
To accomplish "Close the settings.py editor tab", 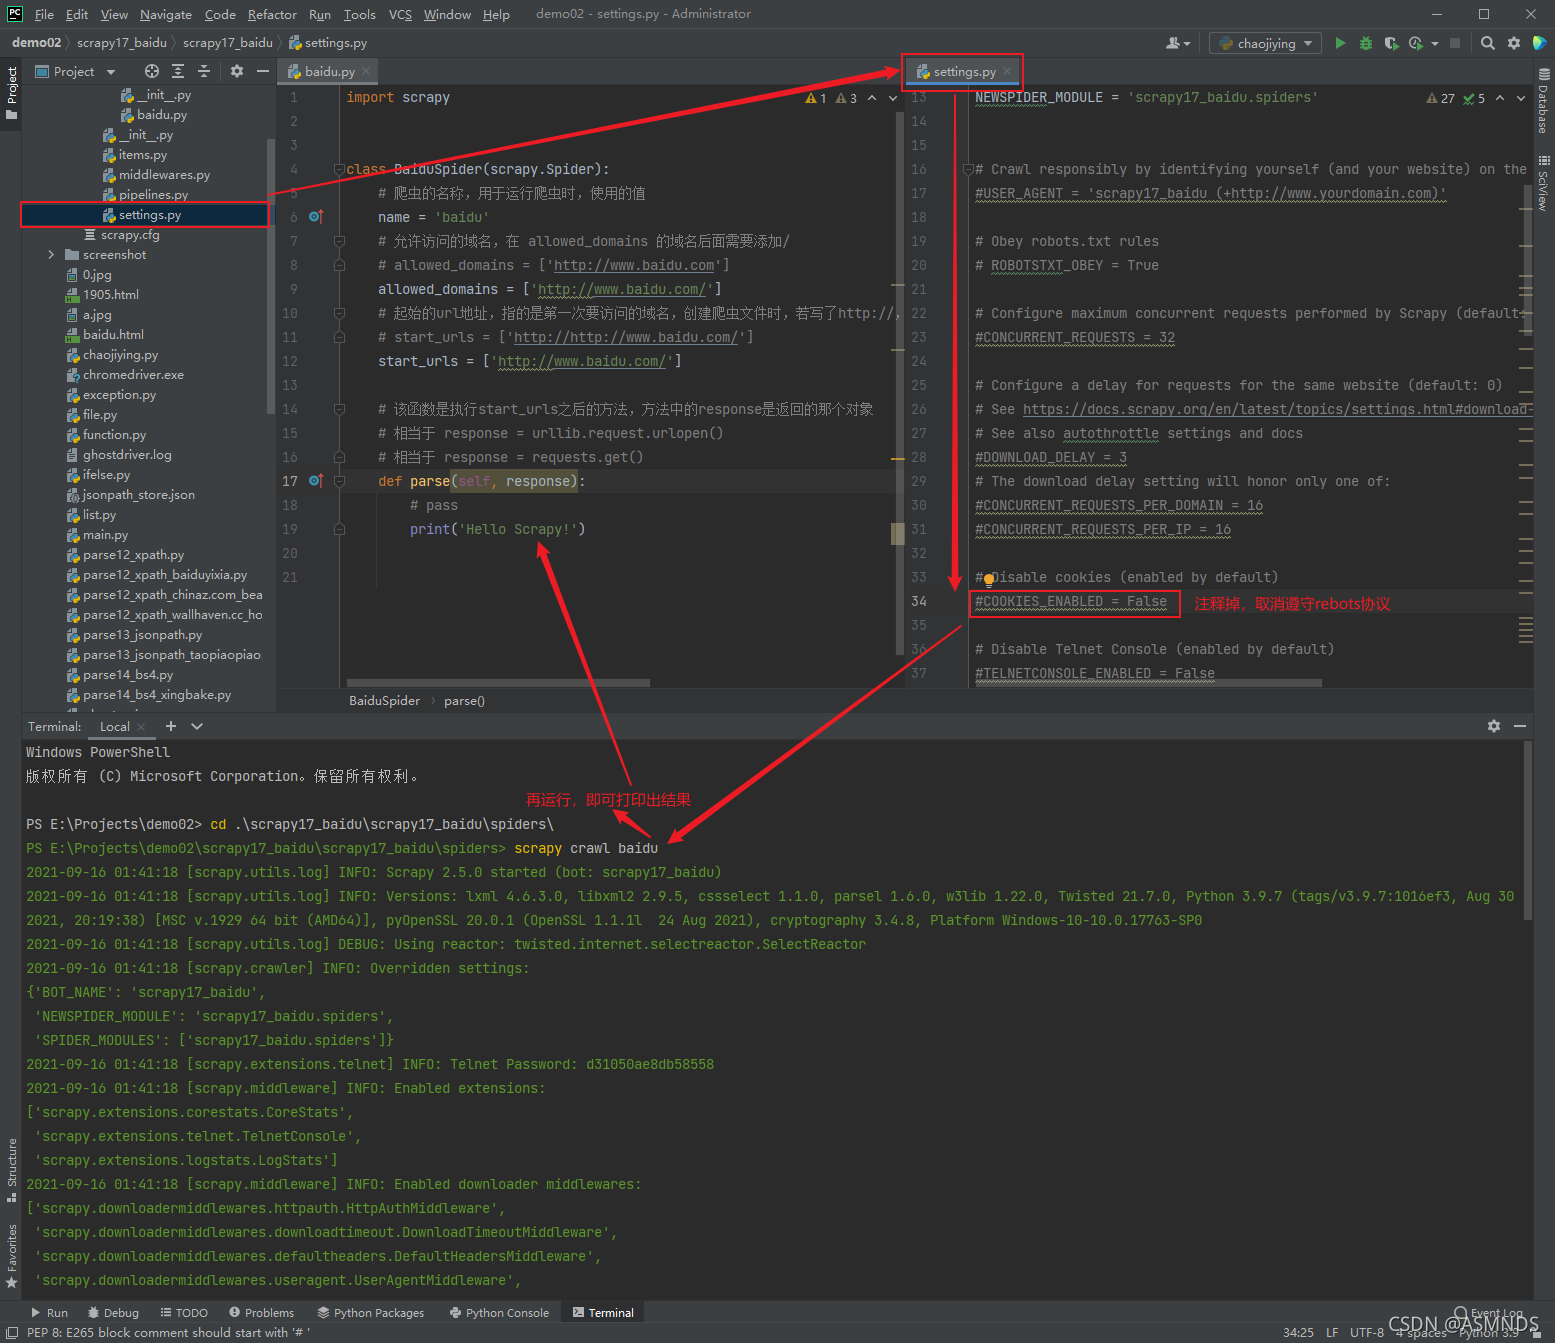I will [x=1007, y=71].
